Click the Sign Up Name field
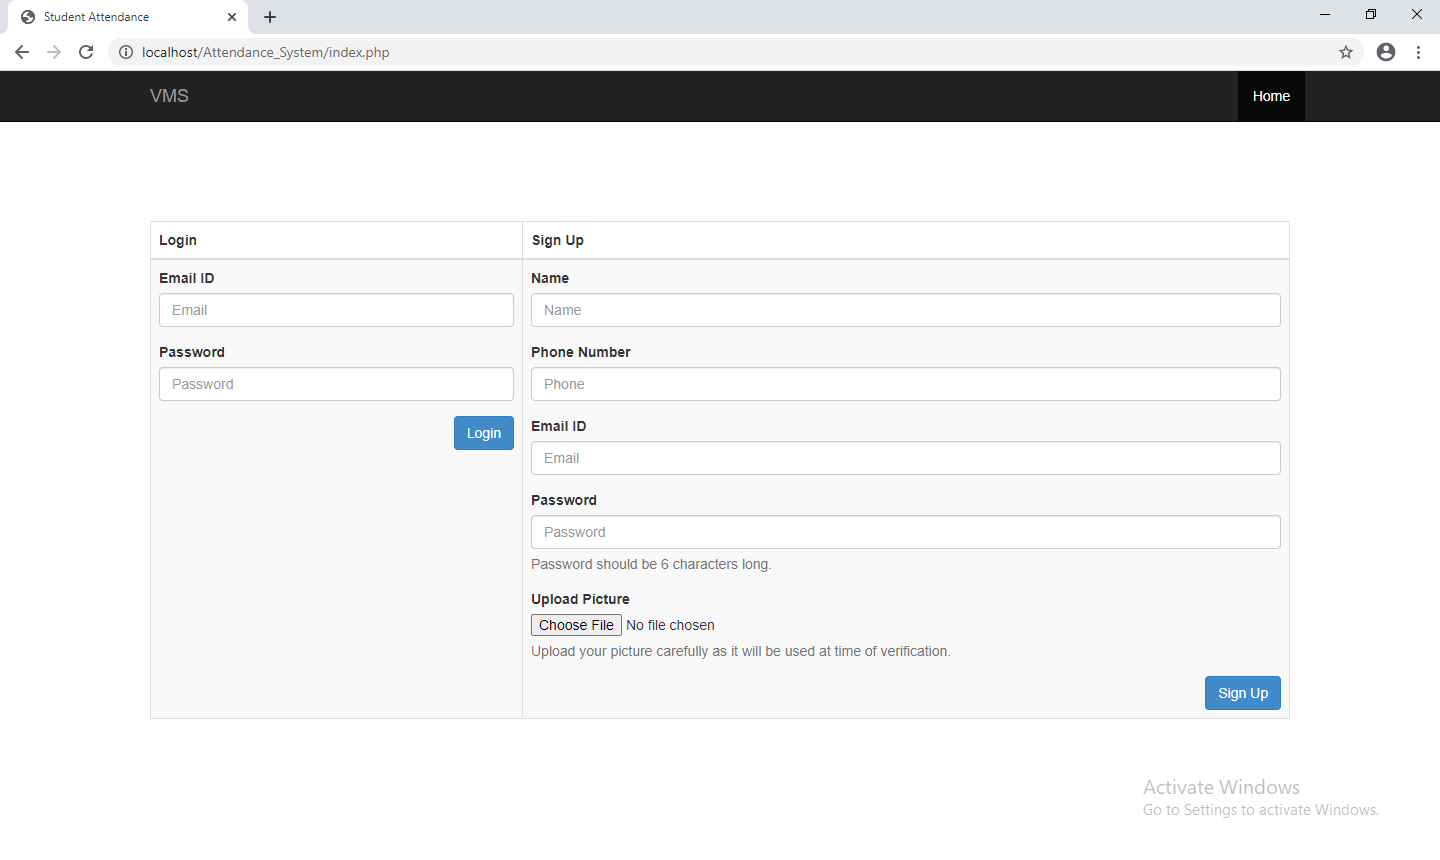 tap(905, 310)
